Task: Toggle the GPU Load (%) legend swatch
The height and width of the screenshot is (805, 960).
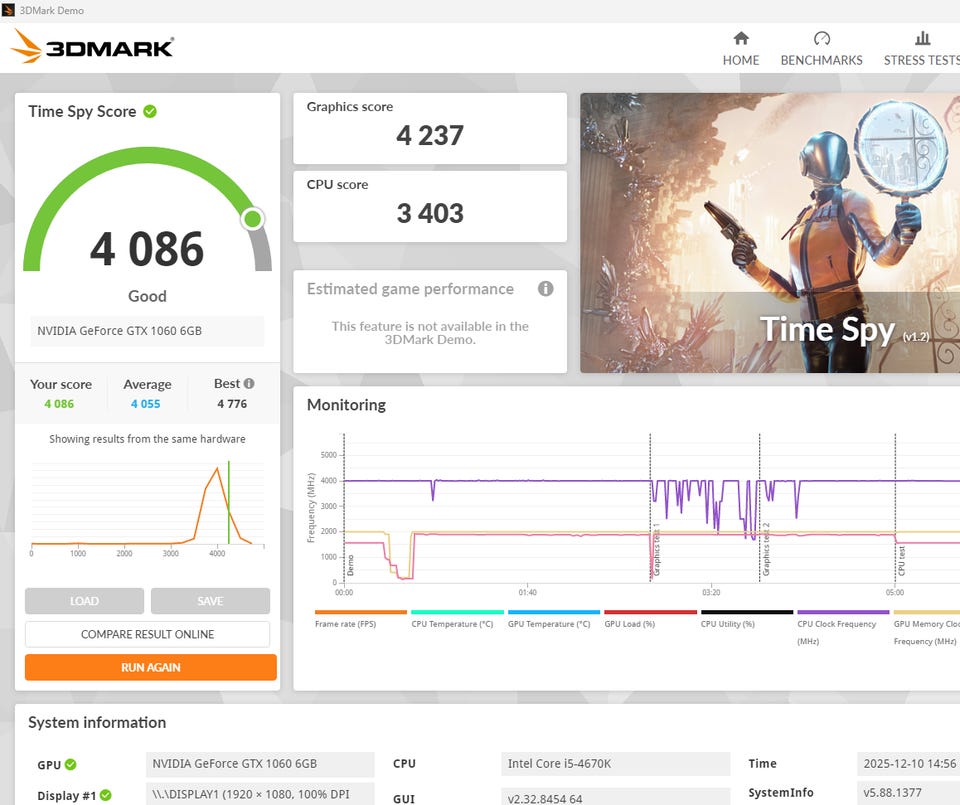Action: click(650, 612)
